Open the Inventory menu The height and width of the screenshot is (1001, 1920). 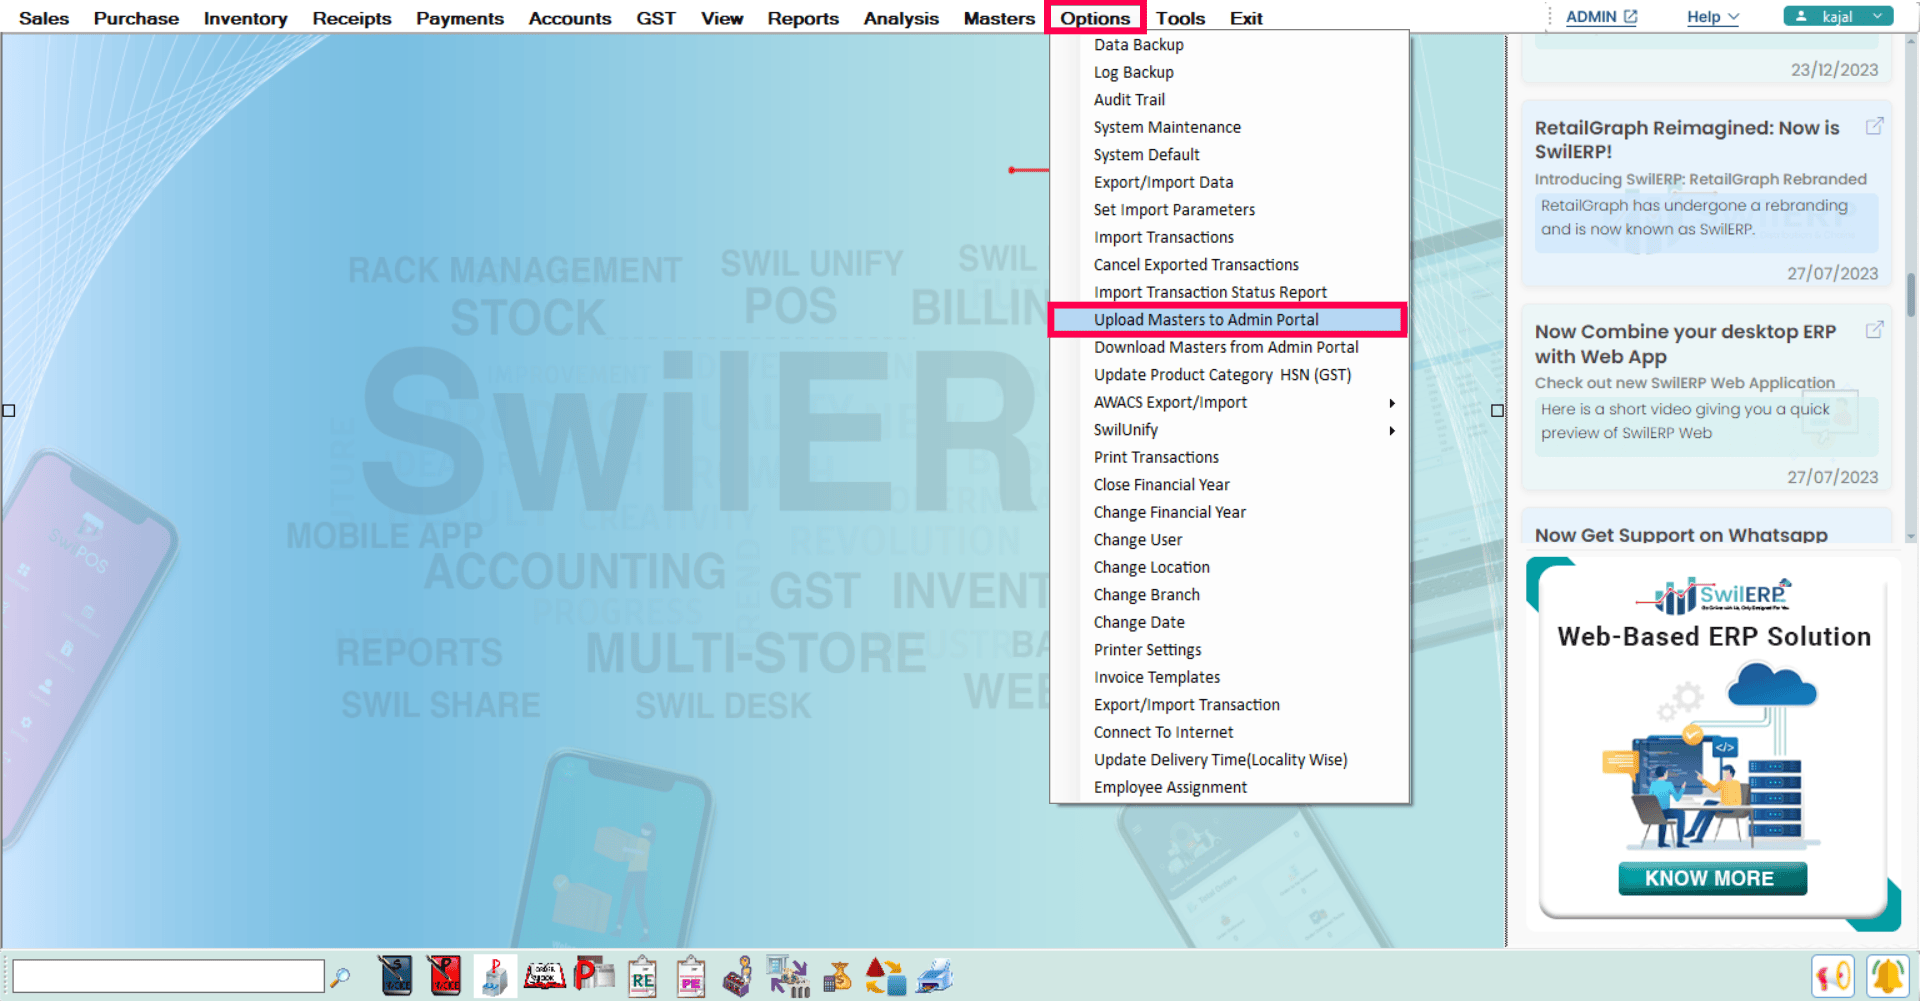pos(245,18)
